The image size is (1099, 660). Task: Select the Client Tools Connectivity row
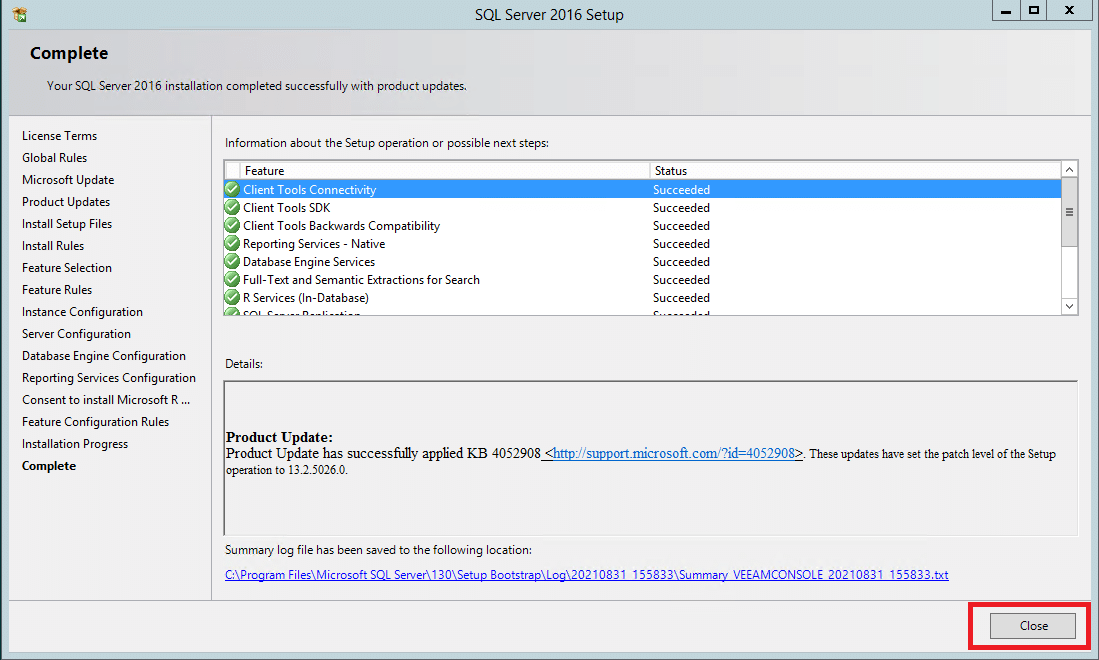pos(643,189)
